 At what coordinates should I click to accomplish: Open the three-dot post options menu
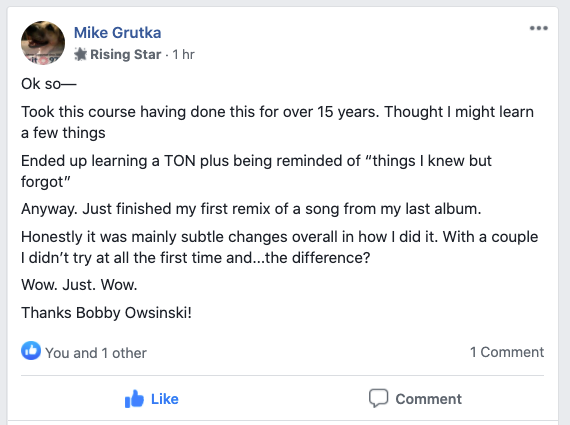[539, 28]
